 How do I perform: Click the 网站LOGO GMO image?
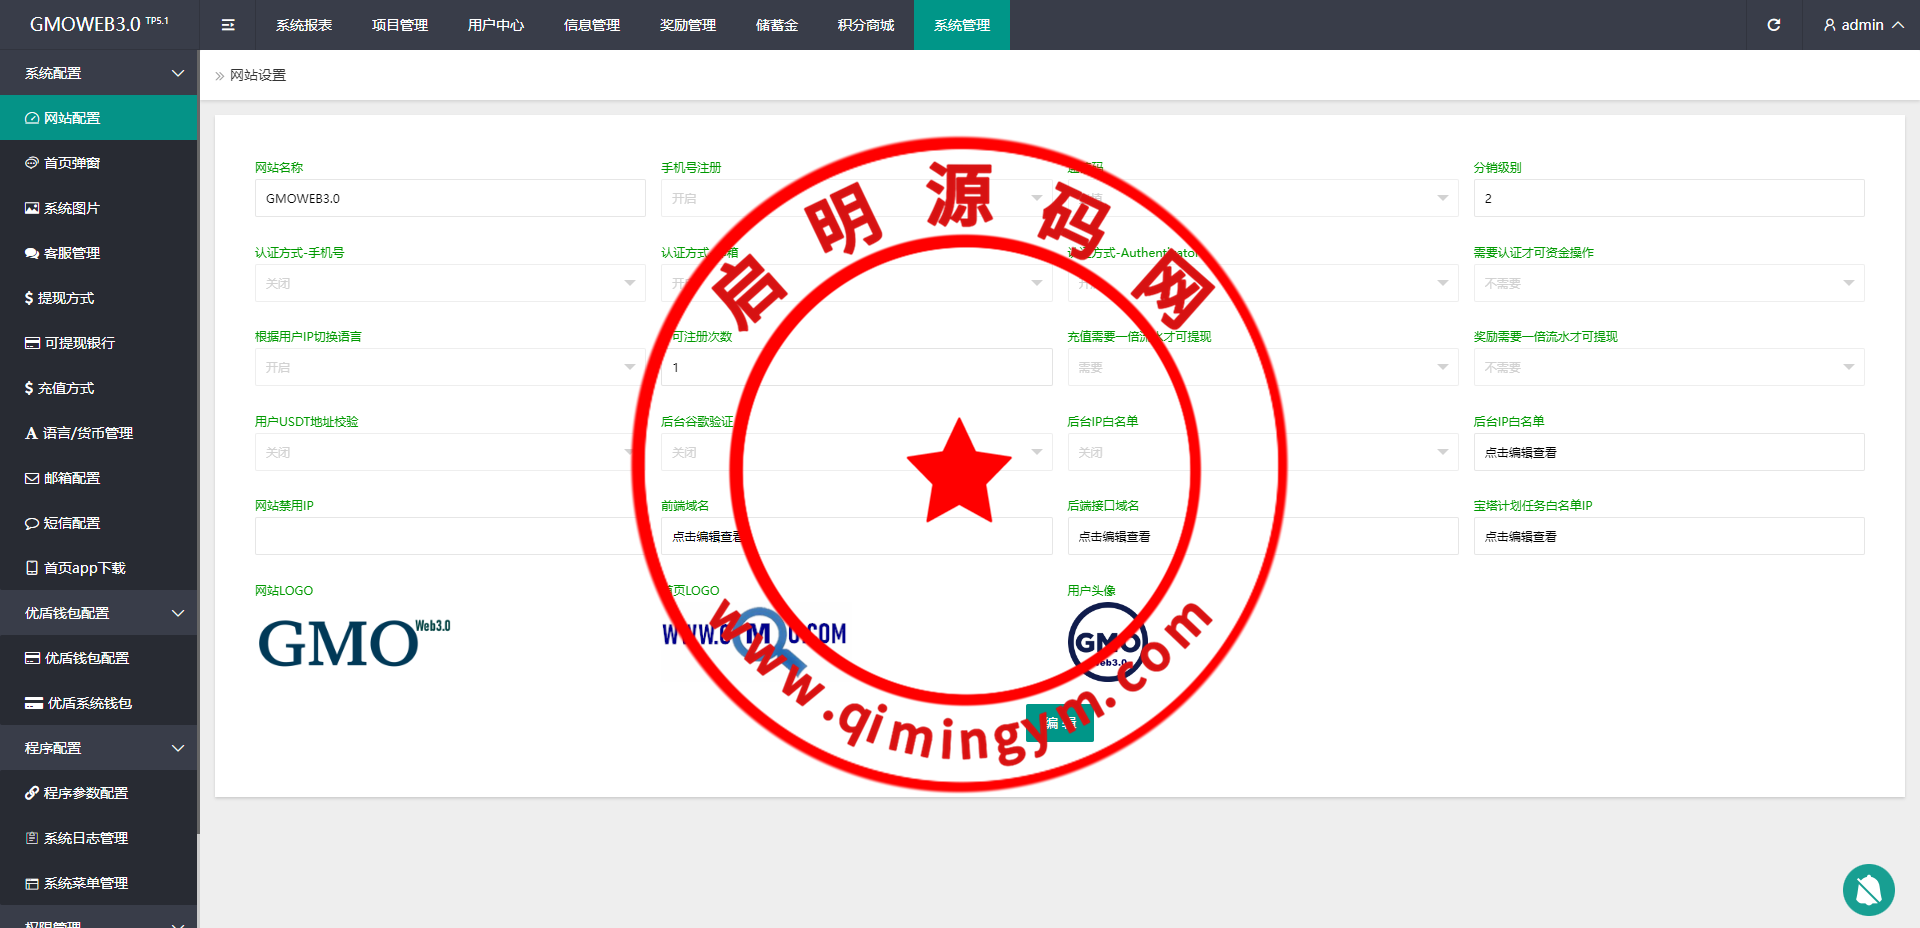pyautogui.click(x=354, y=642)
